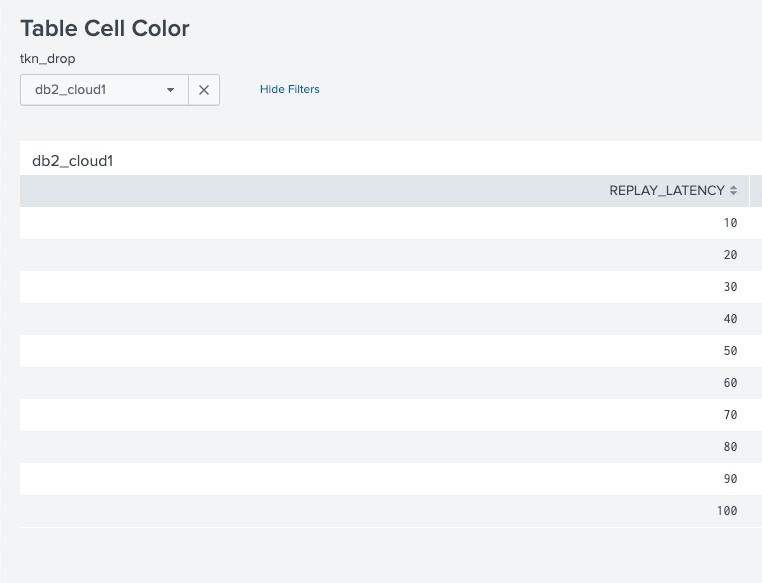Click the REPLAY_LATENCY column header text

(666, 191)
